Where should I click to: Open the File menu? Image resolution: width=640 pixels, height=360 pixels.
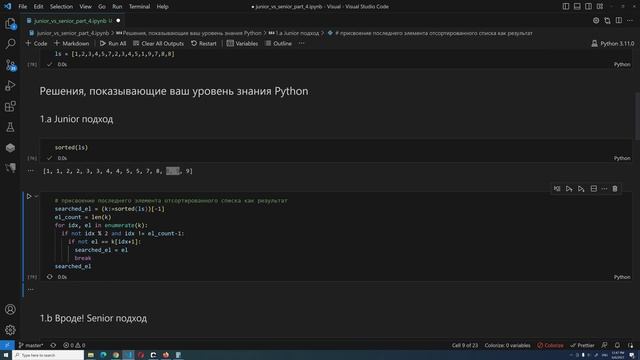pyautogui.click(x=22, y=7)
